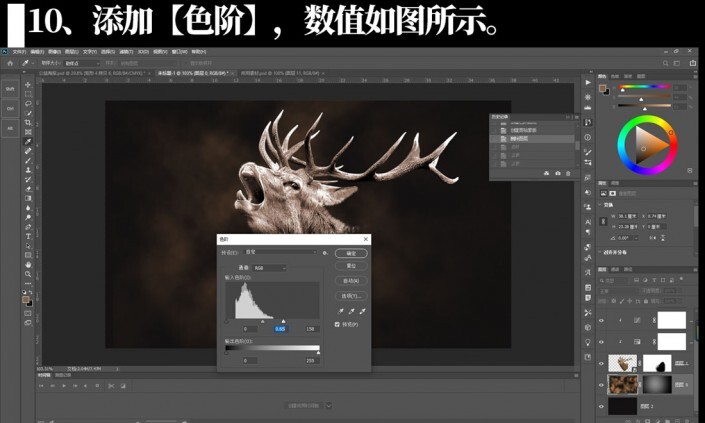Click the play actions icon in side strip
705x423 pixels.
pos(588,82)
